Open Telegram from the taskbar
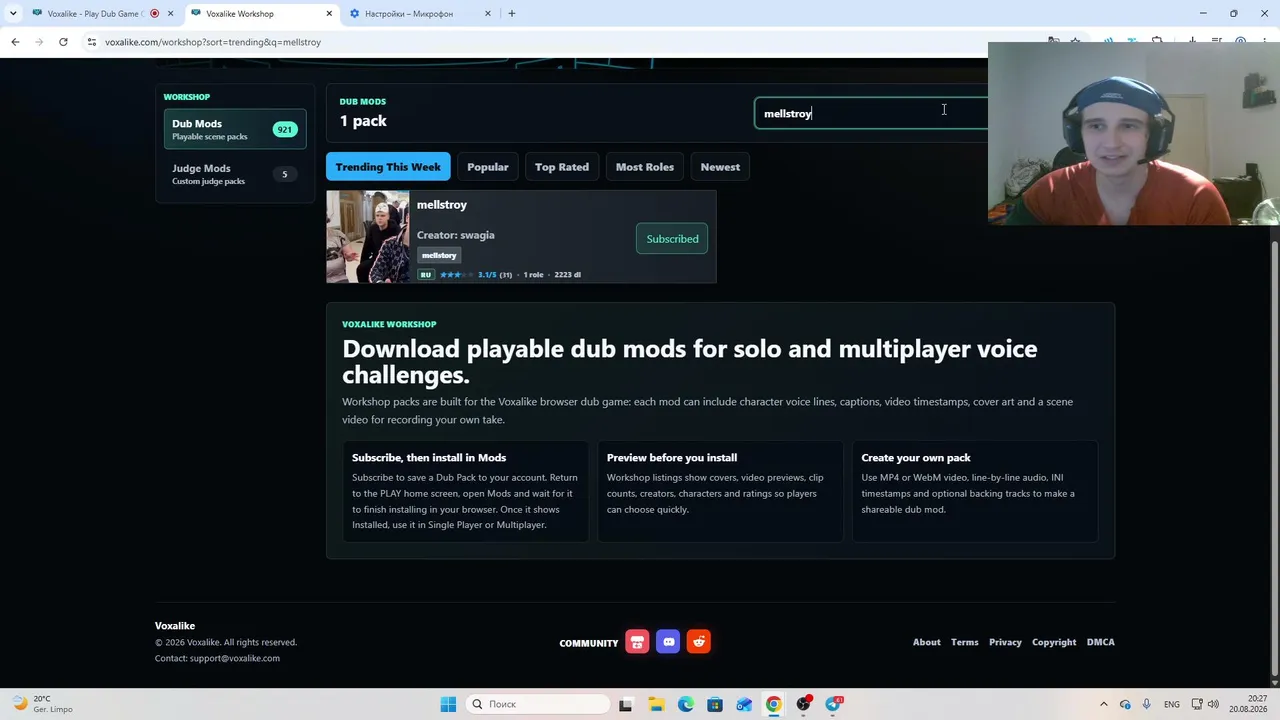 click(x=833, y=704)
